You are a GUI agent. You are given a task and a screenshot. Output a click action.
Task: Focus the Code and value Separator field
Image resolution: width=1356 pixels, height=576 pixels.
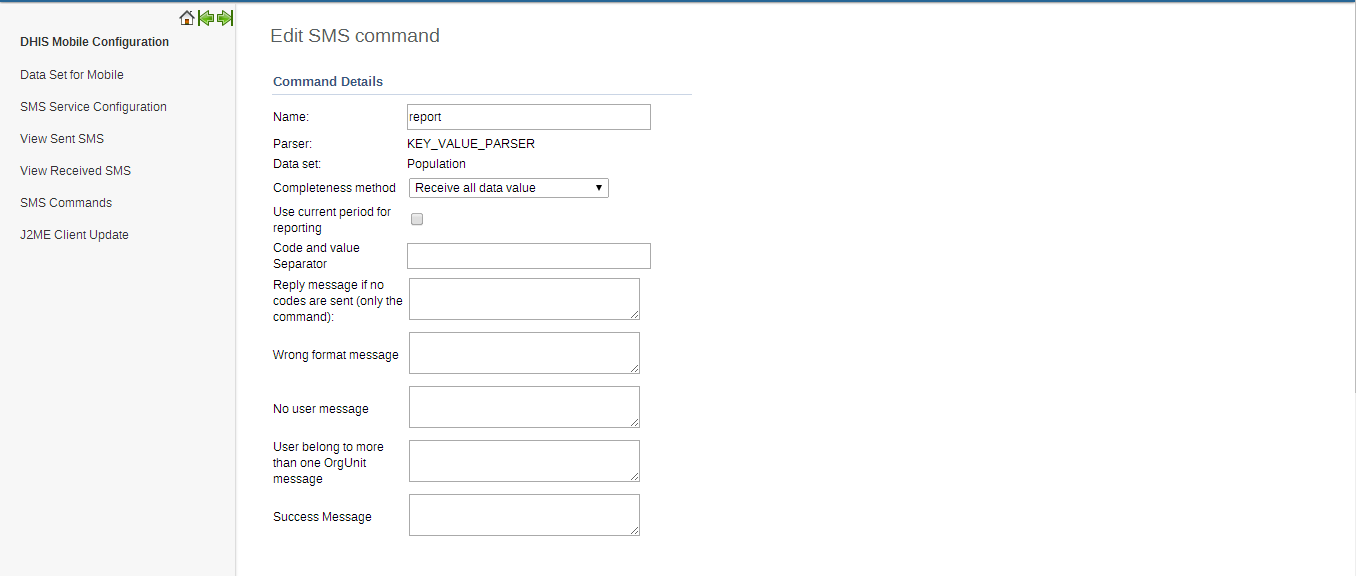click(529, 256)
